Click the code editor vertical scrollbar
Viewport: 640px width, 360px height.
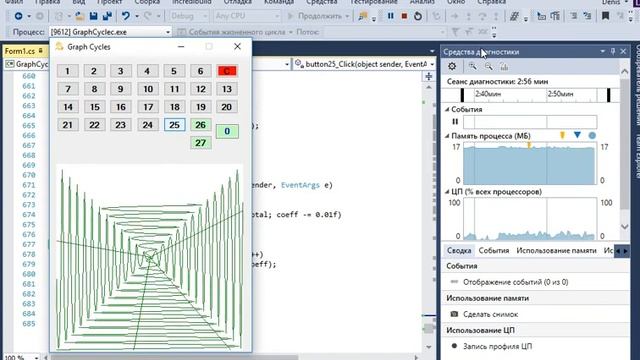[429, 216]
